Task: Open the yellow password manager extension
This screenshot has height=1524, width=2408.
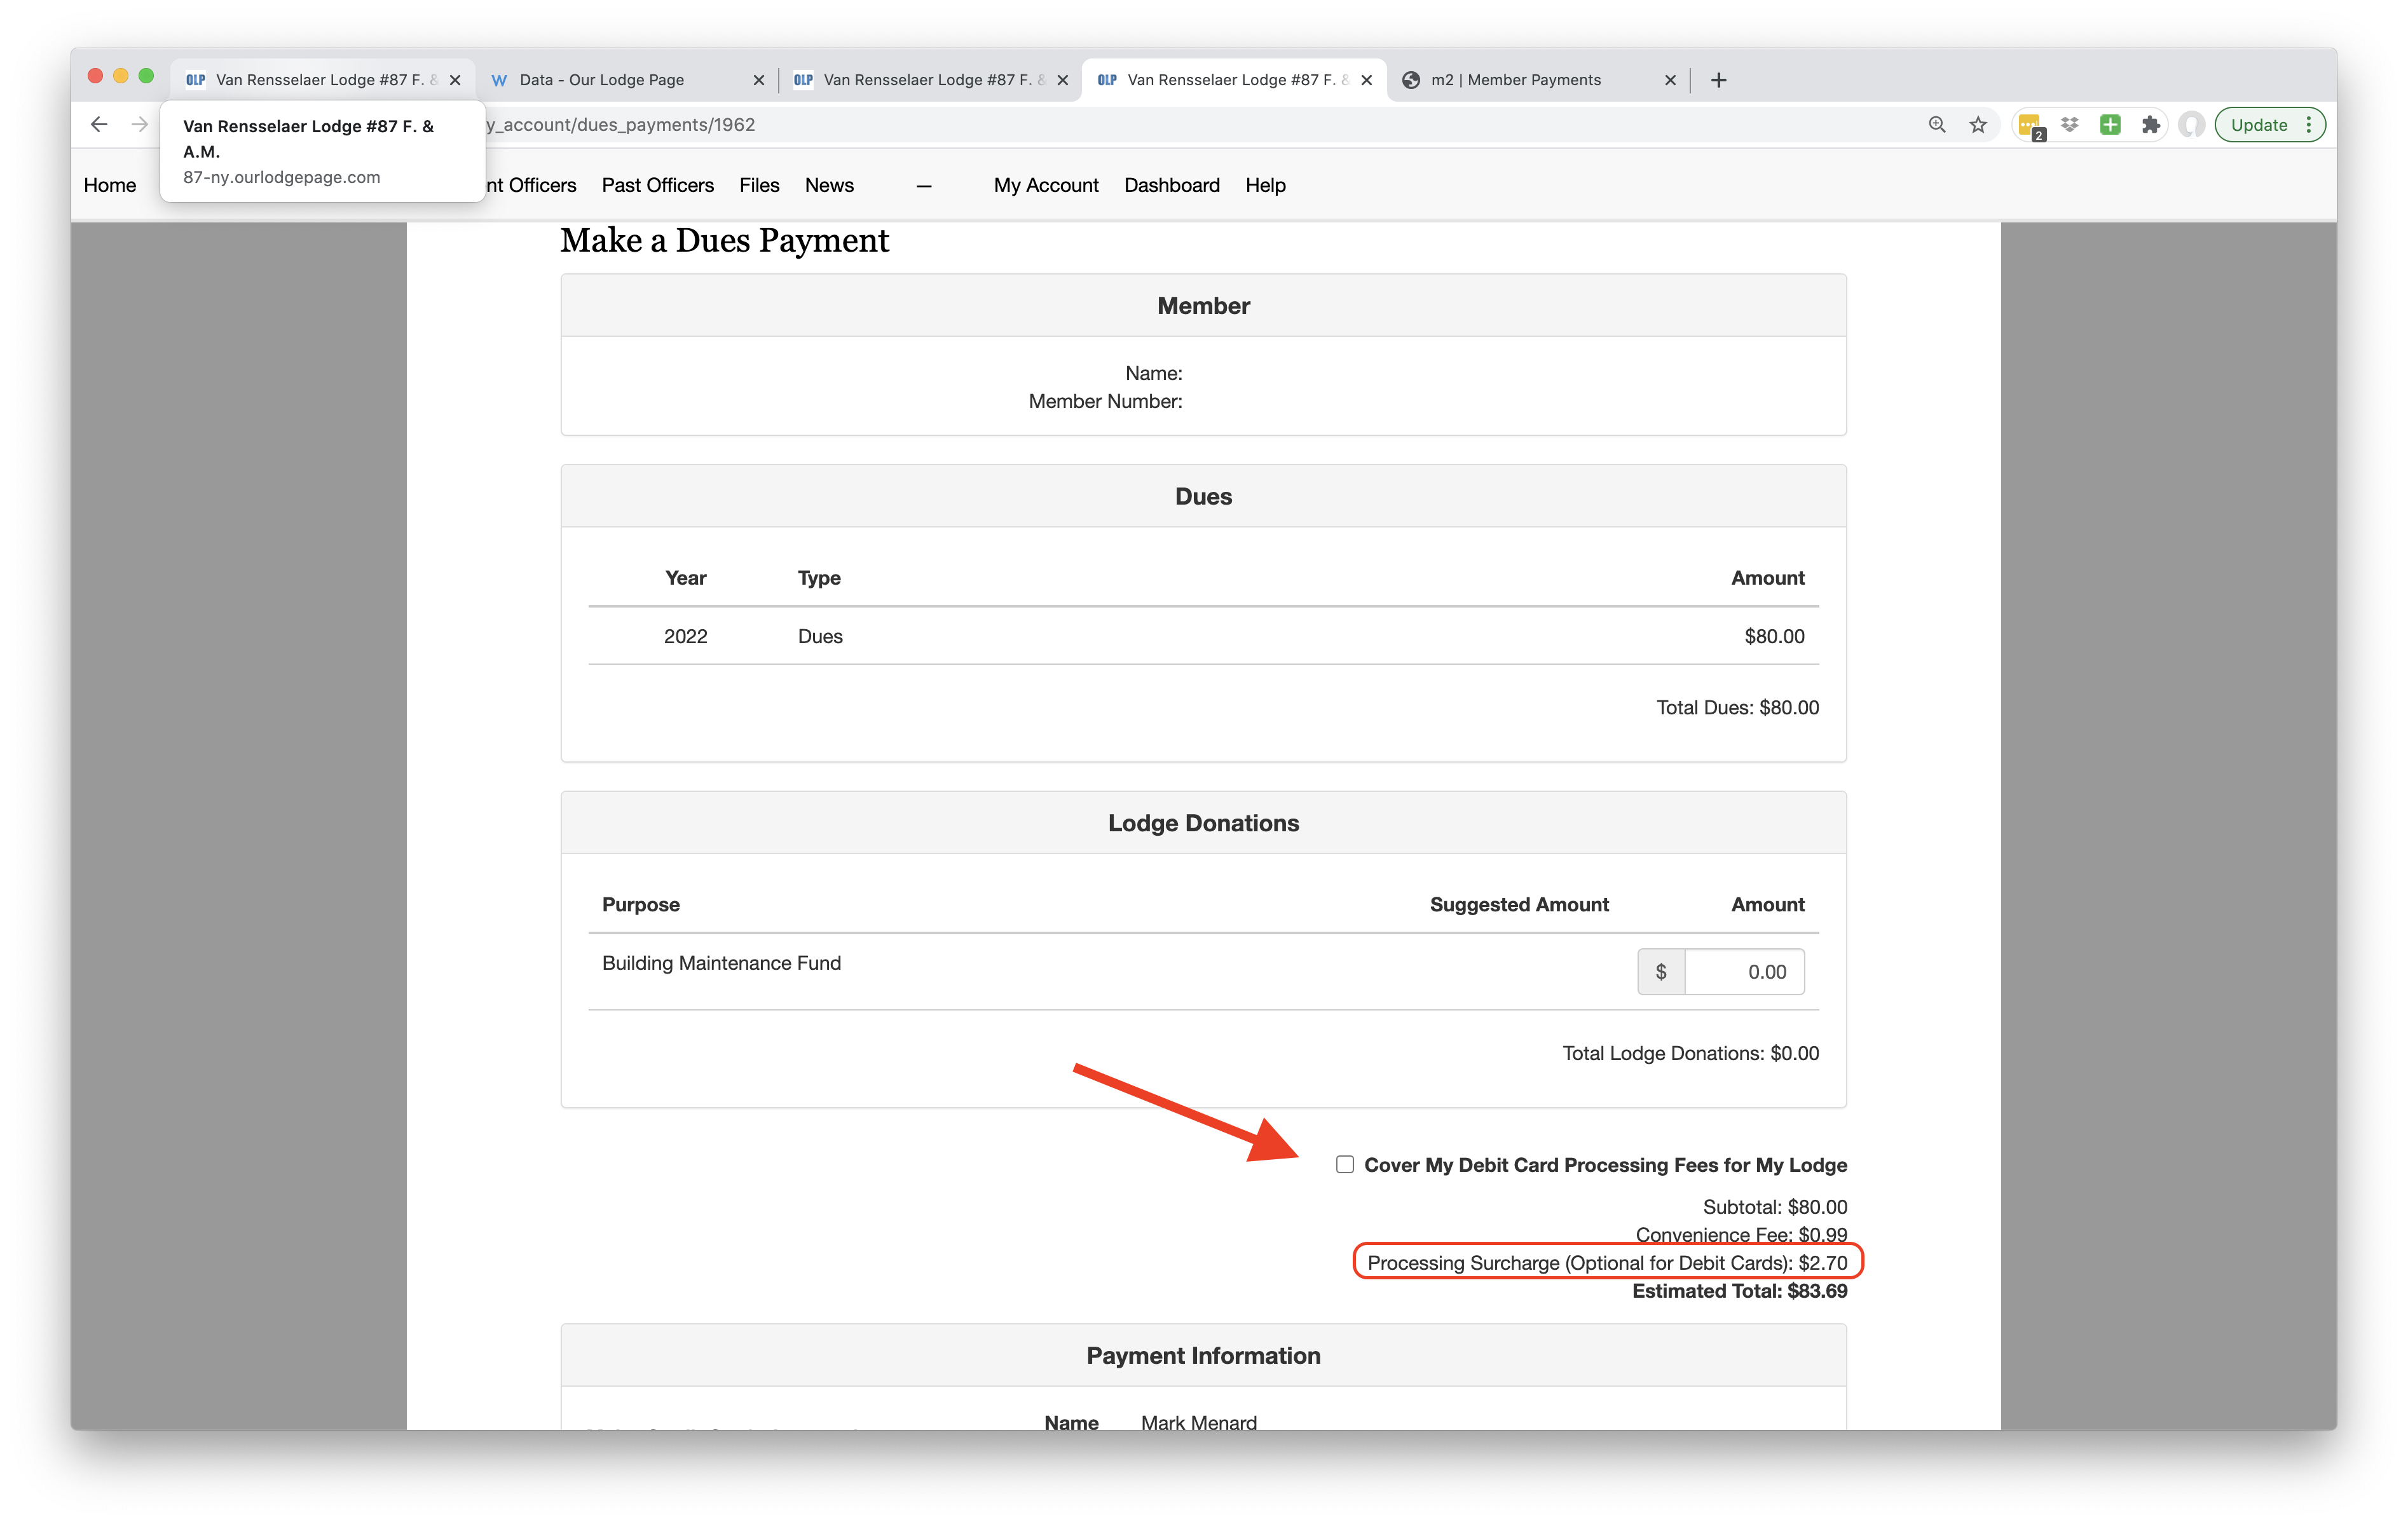Action: [x=2030, y=126]
